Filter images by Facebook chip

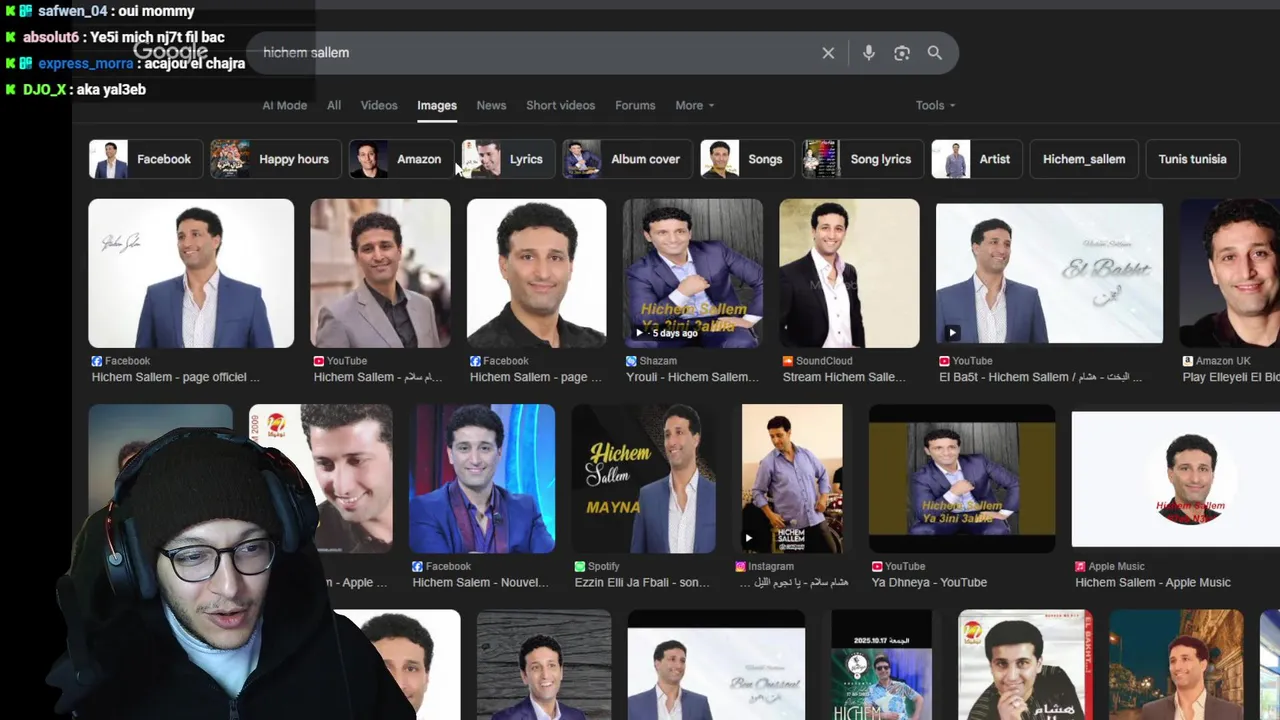click(146, 159)
